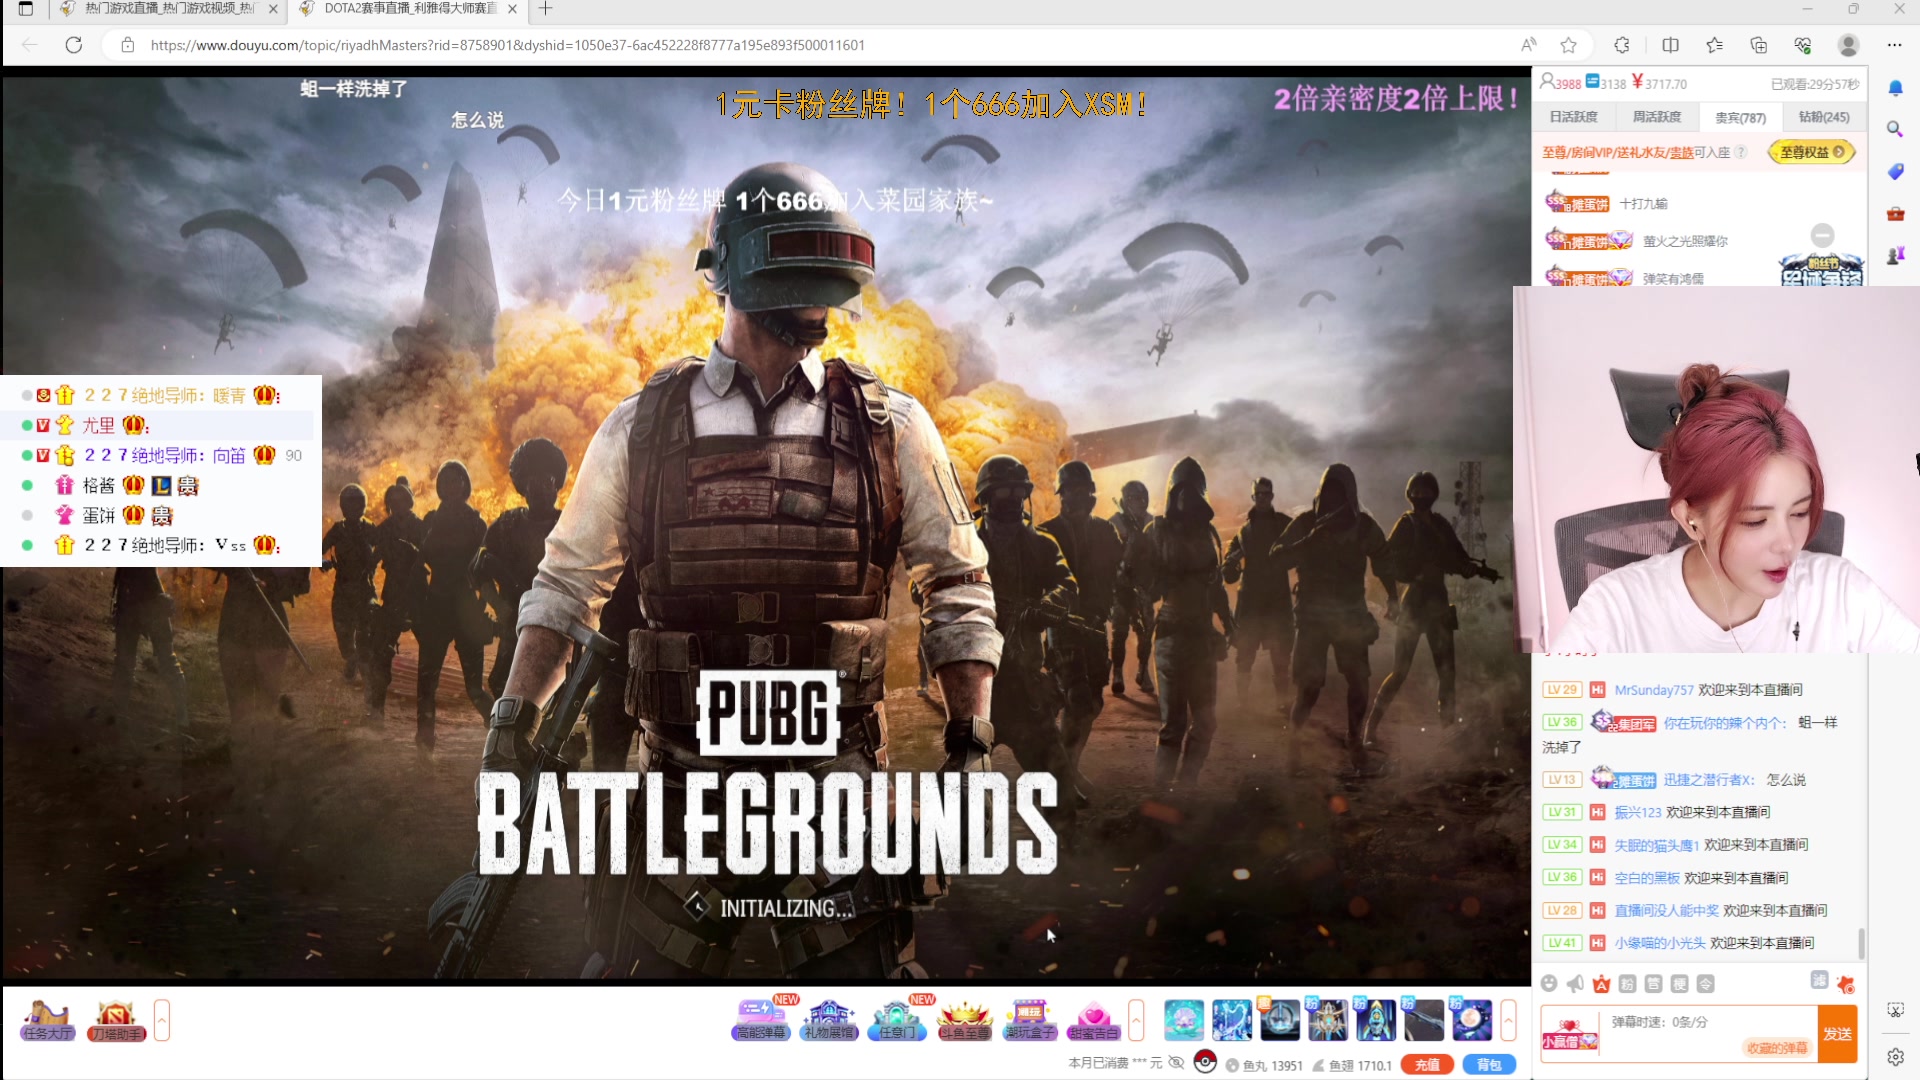Viewport: 1920px width, 1080px height.
Task: Click the Pokeball icon beside spending info
Action: (1205, 1063)
